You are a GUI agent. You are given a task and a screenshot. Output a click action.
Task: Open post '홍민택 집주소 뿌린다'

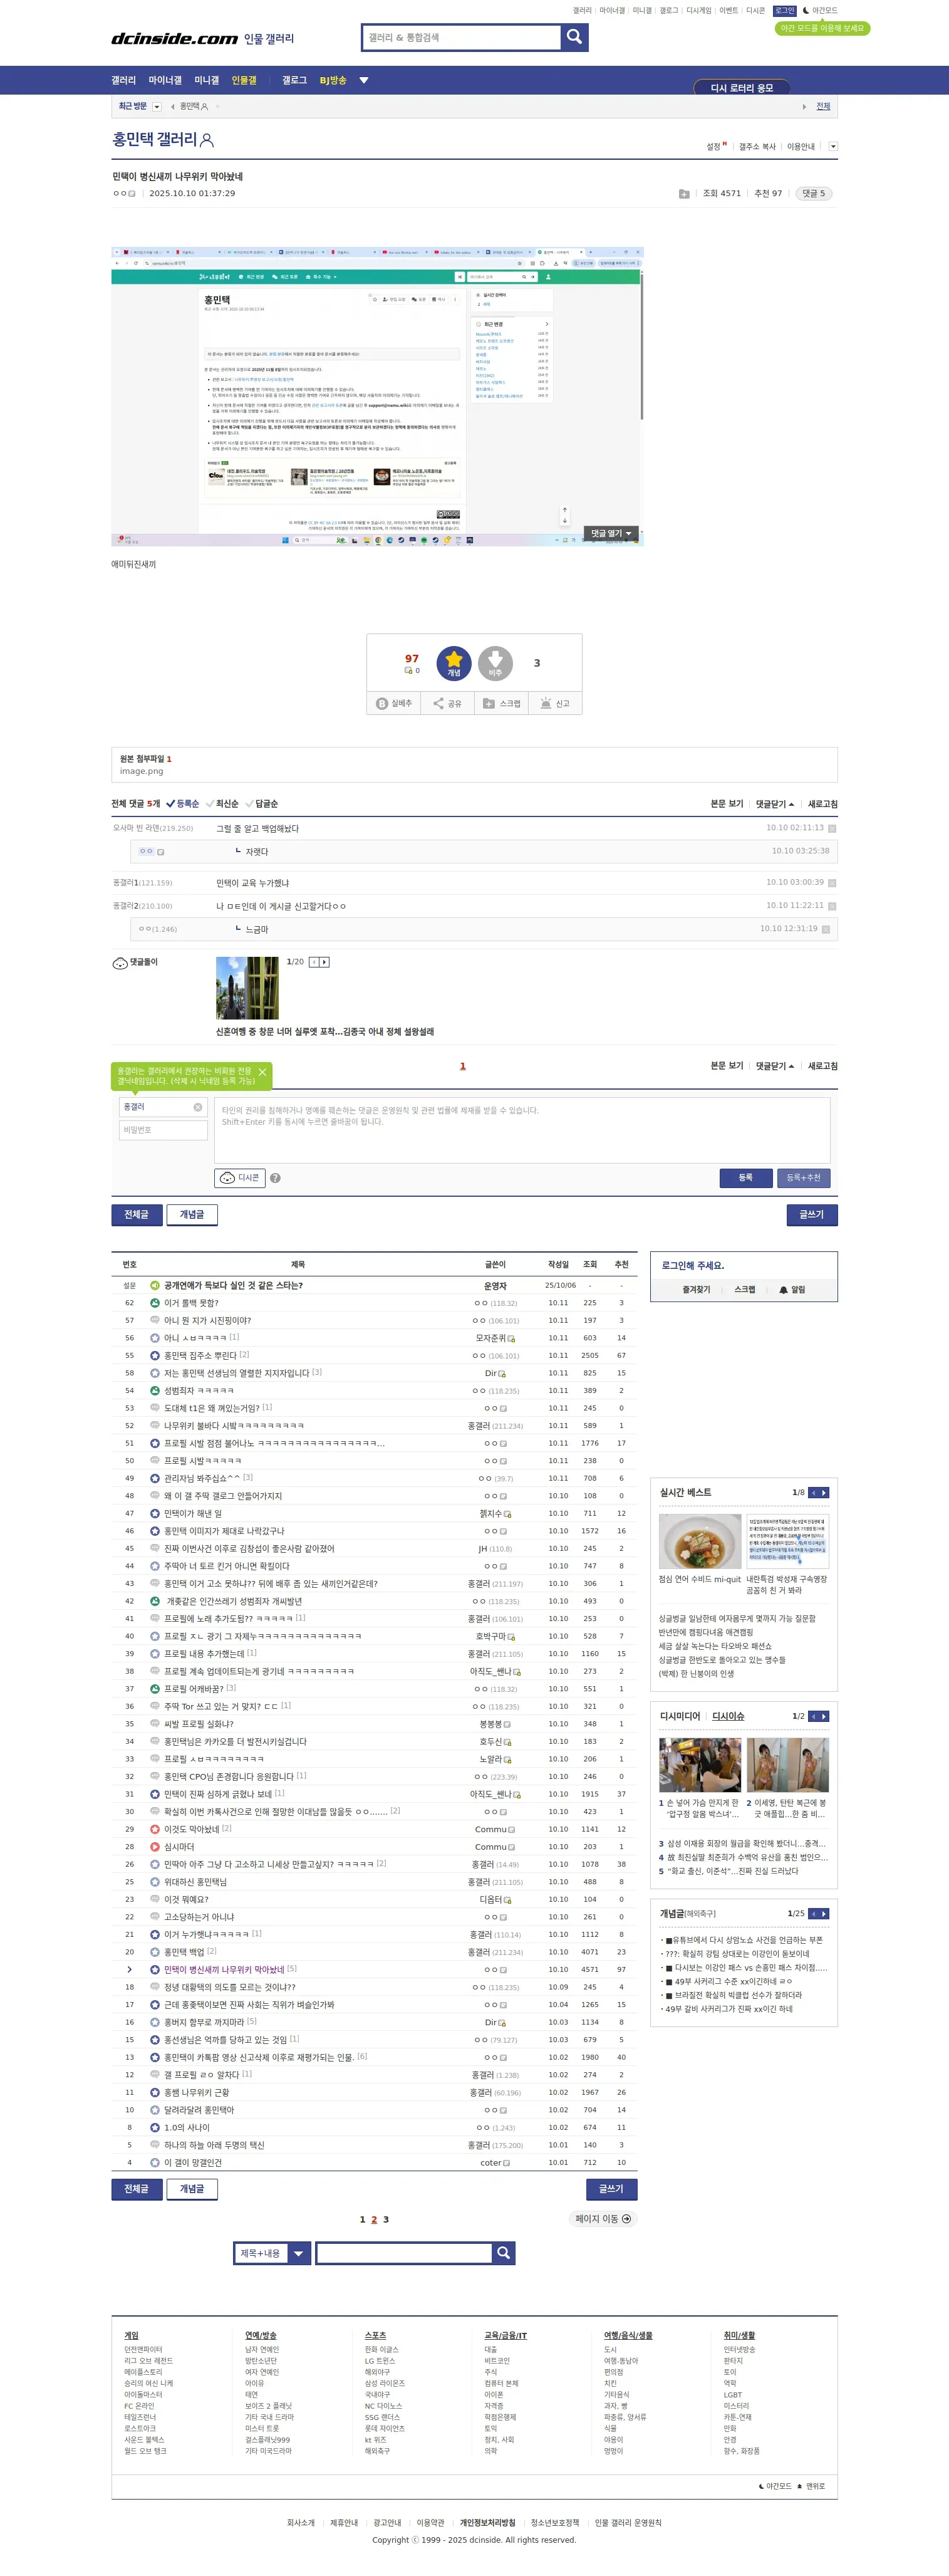200,1355
